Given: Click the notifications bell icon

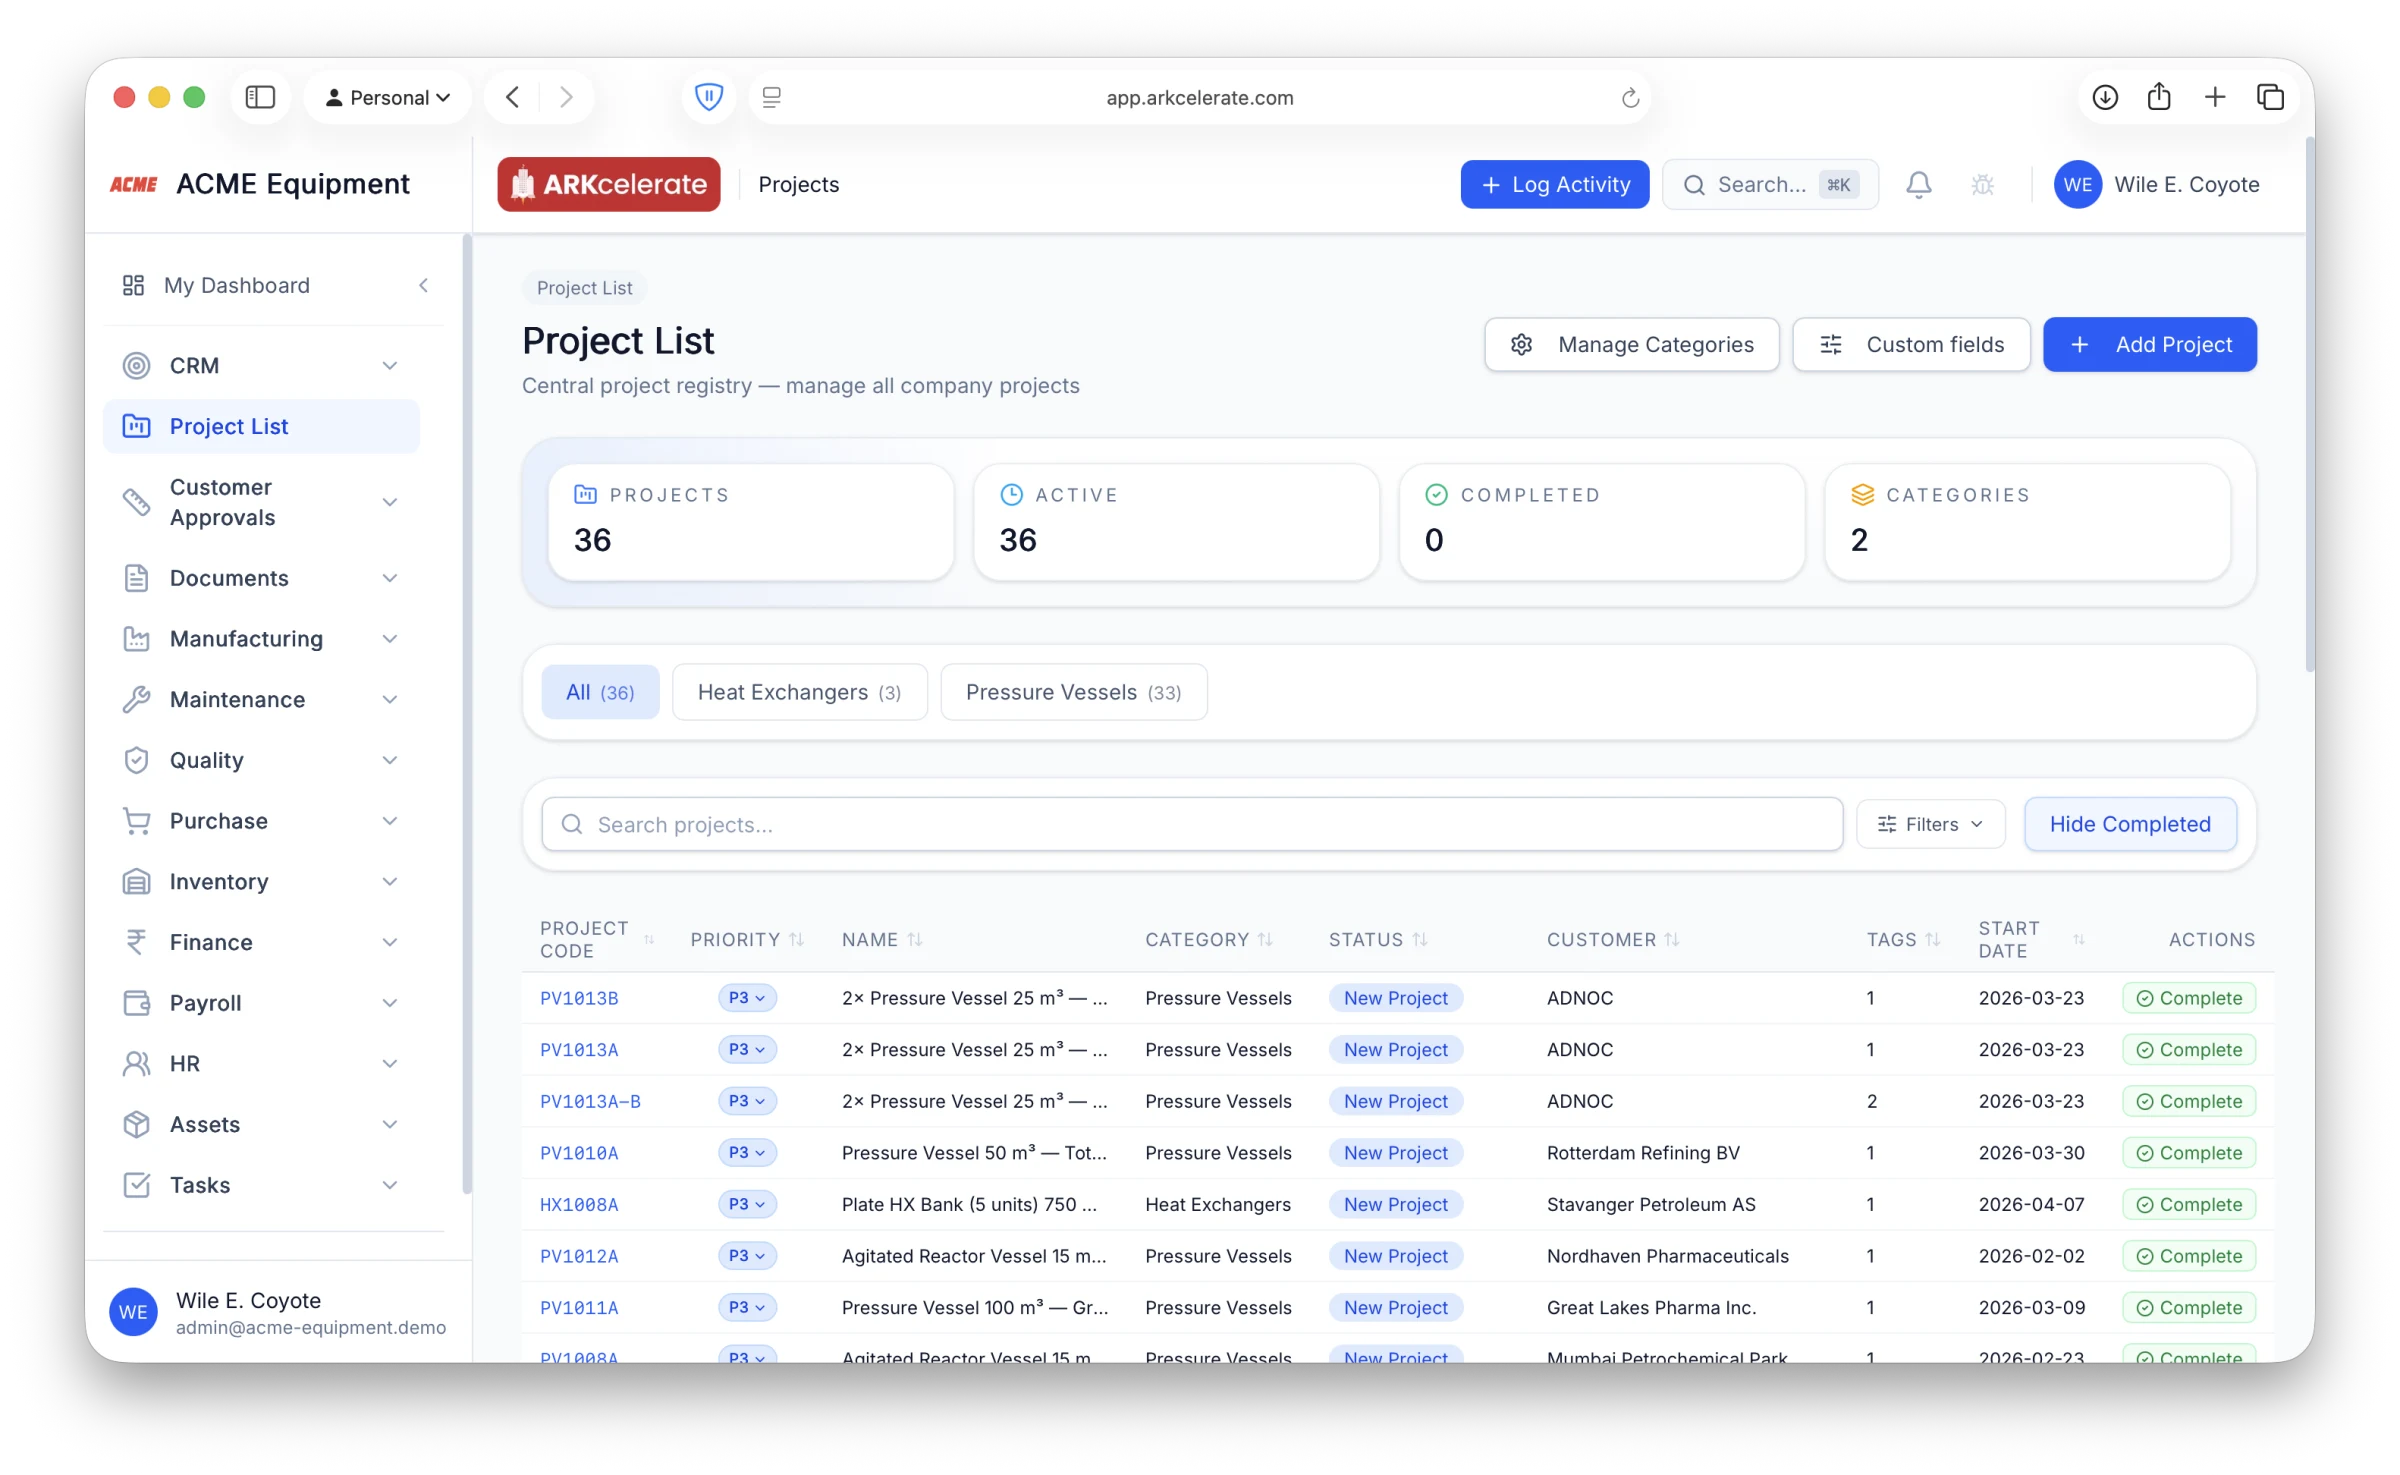Looking at the screenshot, I should click(x=1918, y=185).
